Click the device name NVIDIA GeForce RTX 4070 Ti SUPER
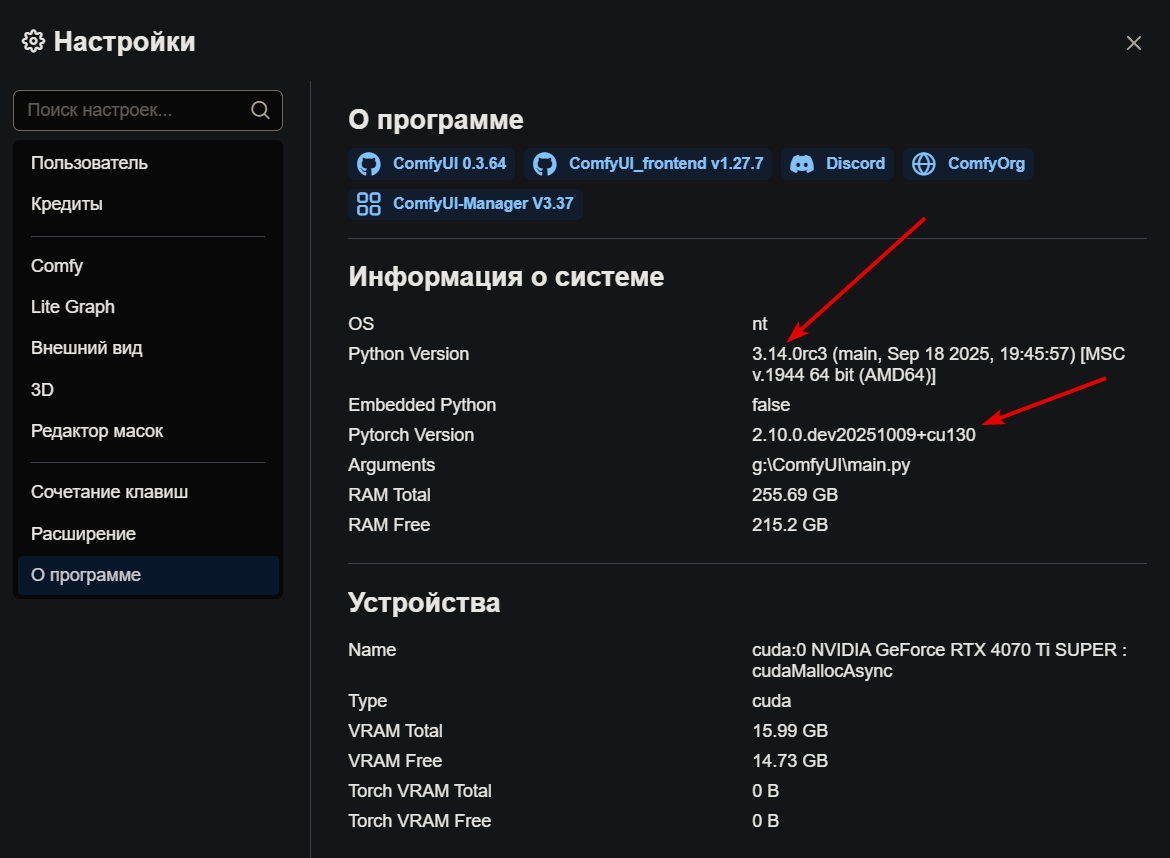The width and height of the screenshot is (1170, 858). (964, 650)
